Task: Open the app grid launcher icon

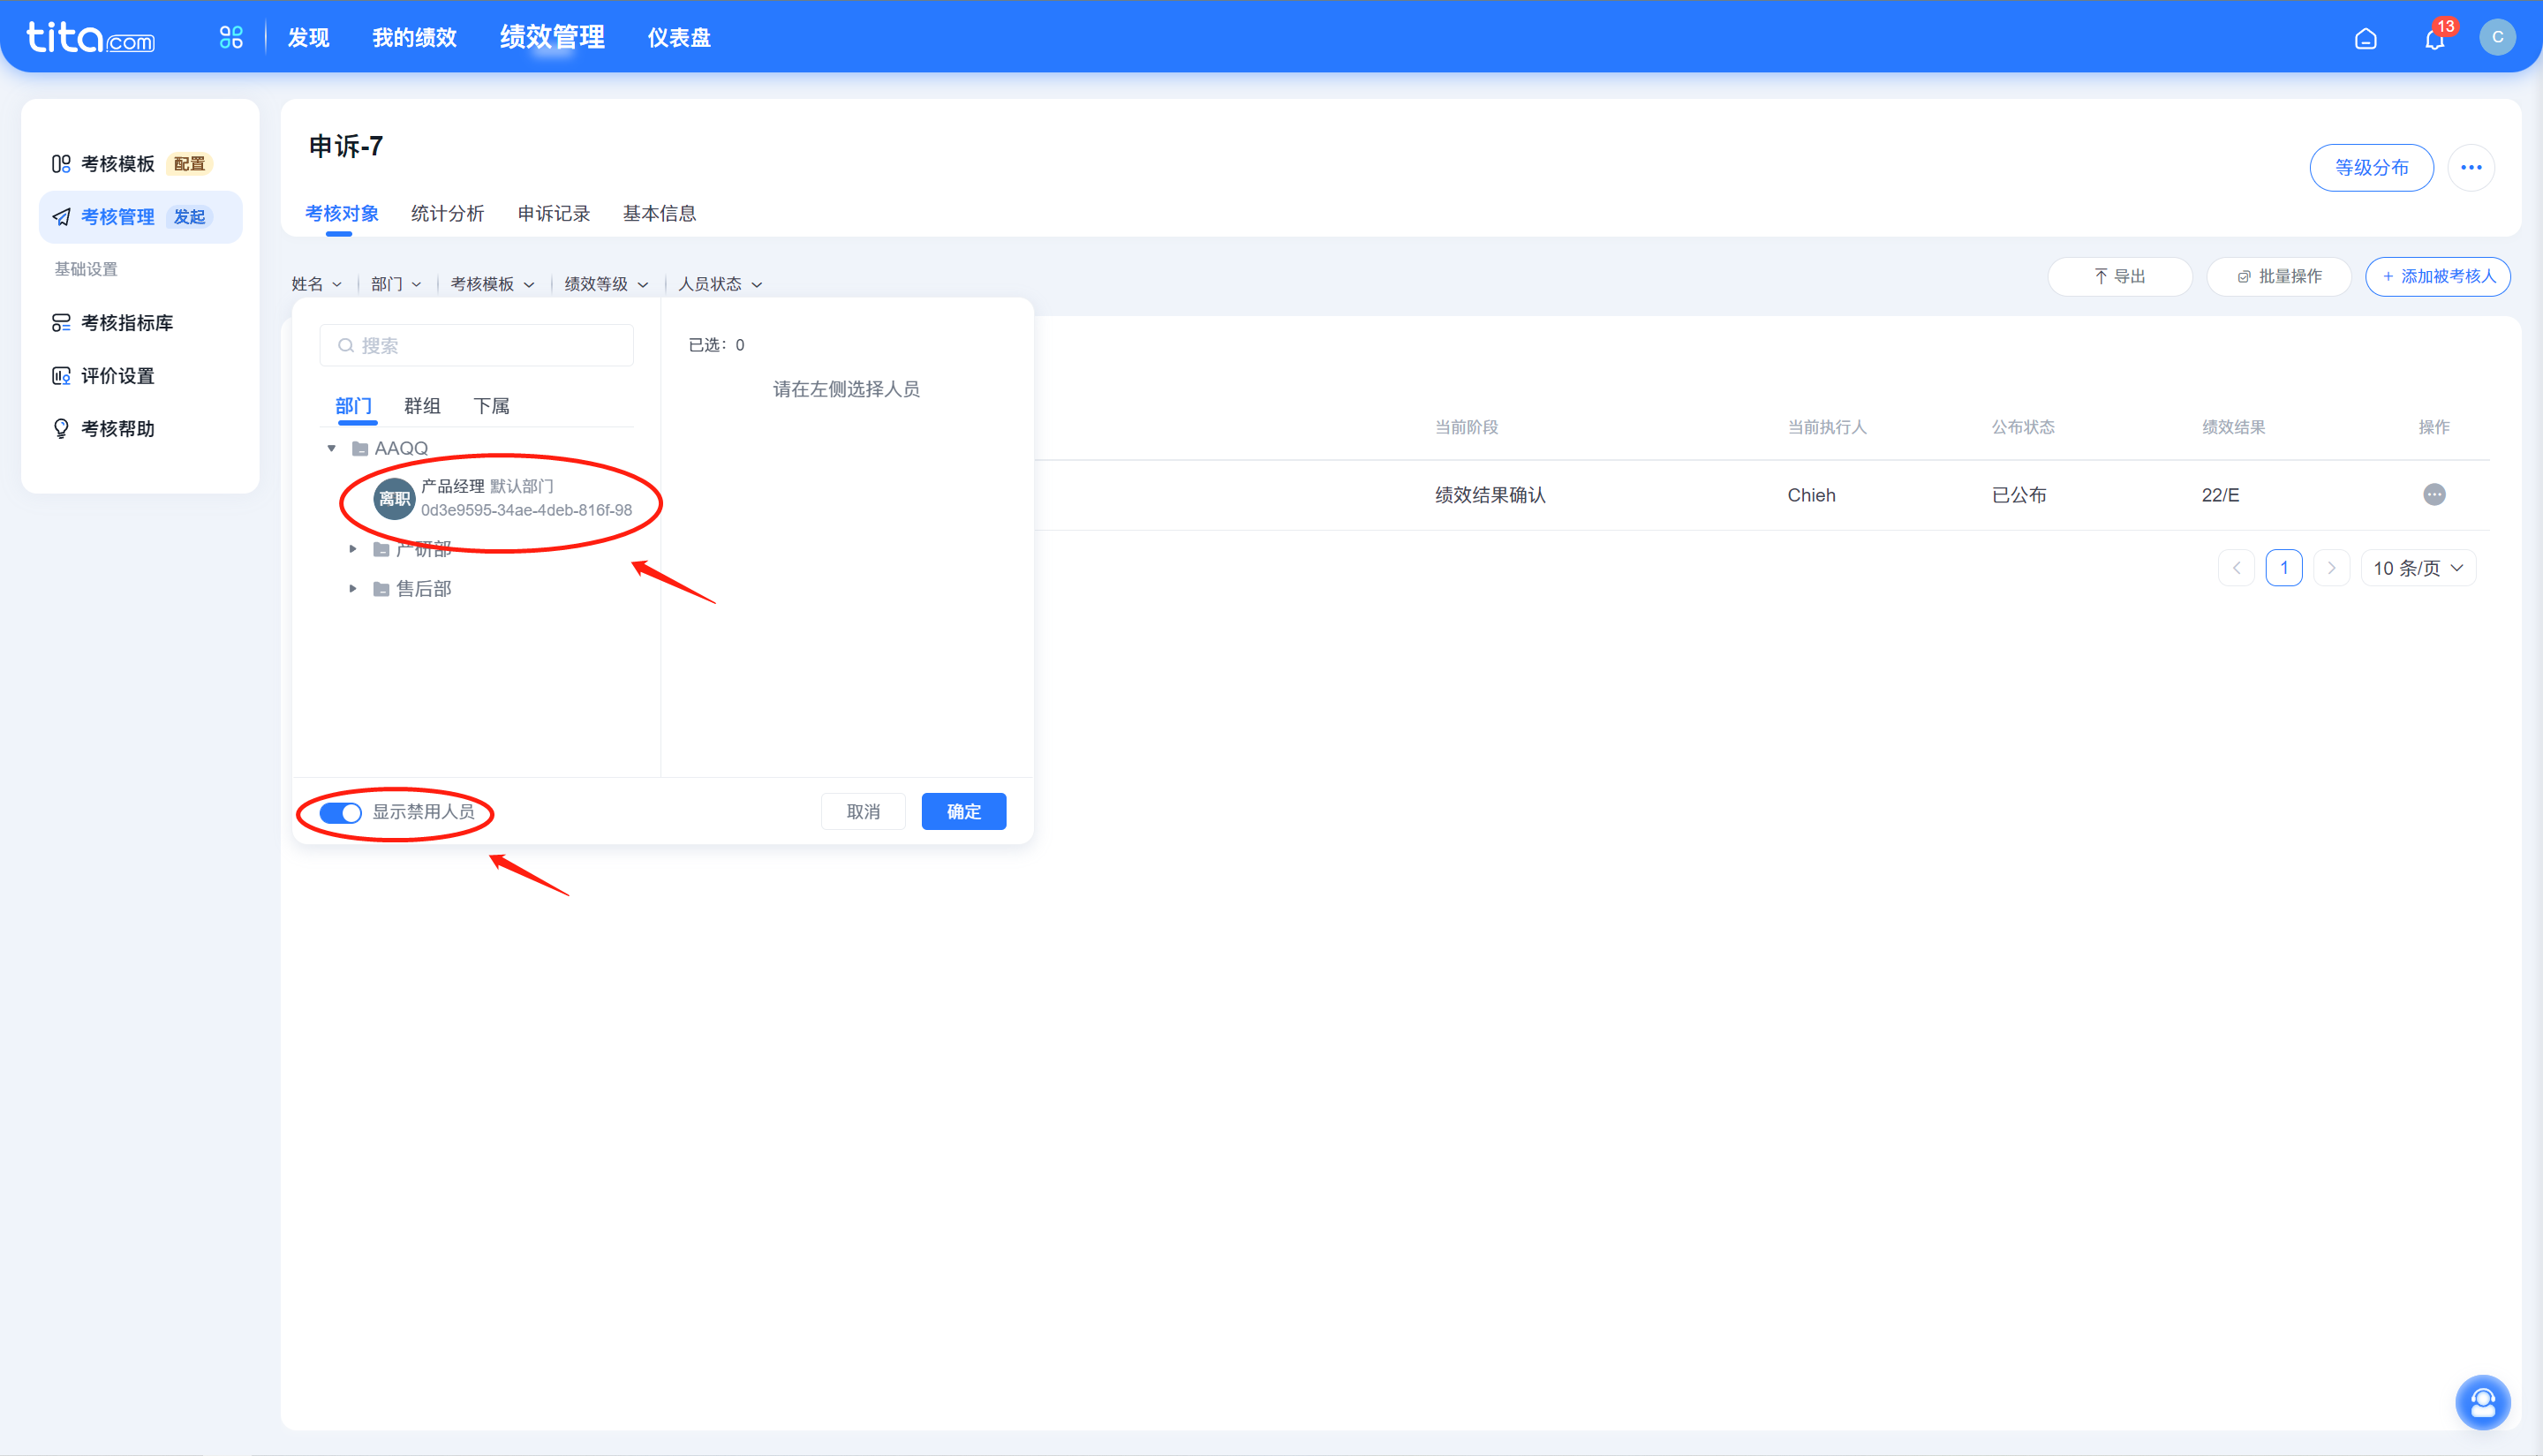Action: [231, 38]
